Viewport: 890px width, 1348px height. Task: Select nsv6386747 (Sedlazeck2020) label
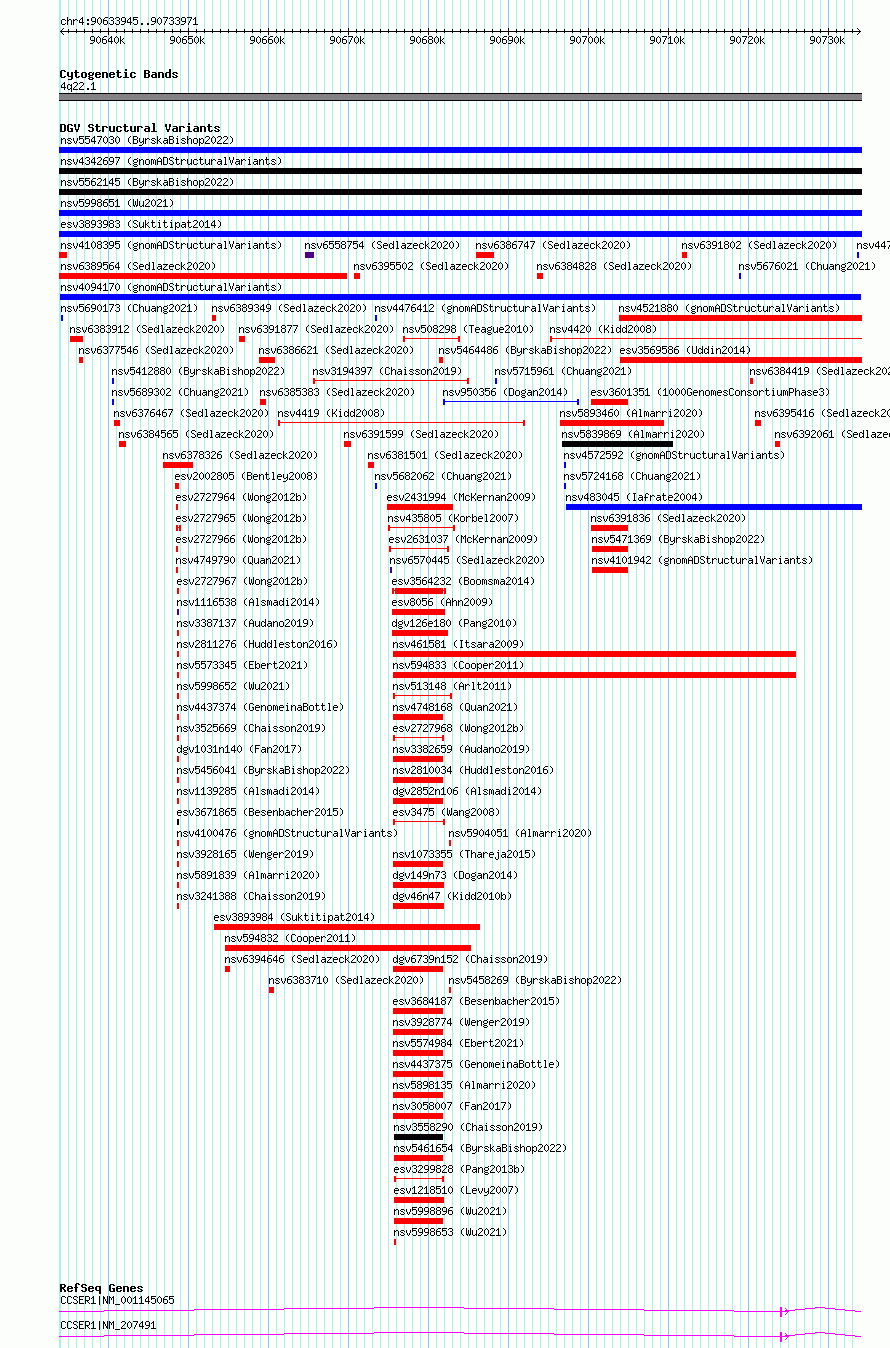[553, 245]
